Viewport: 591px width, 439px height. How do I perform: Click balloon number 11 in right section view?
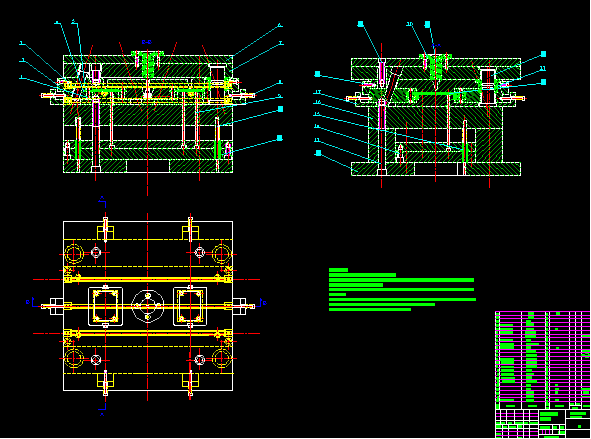543,68
